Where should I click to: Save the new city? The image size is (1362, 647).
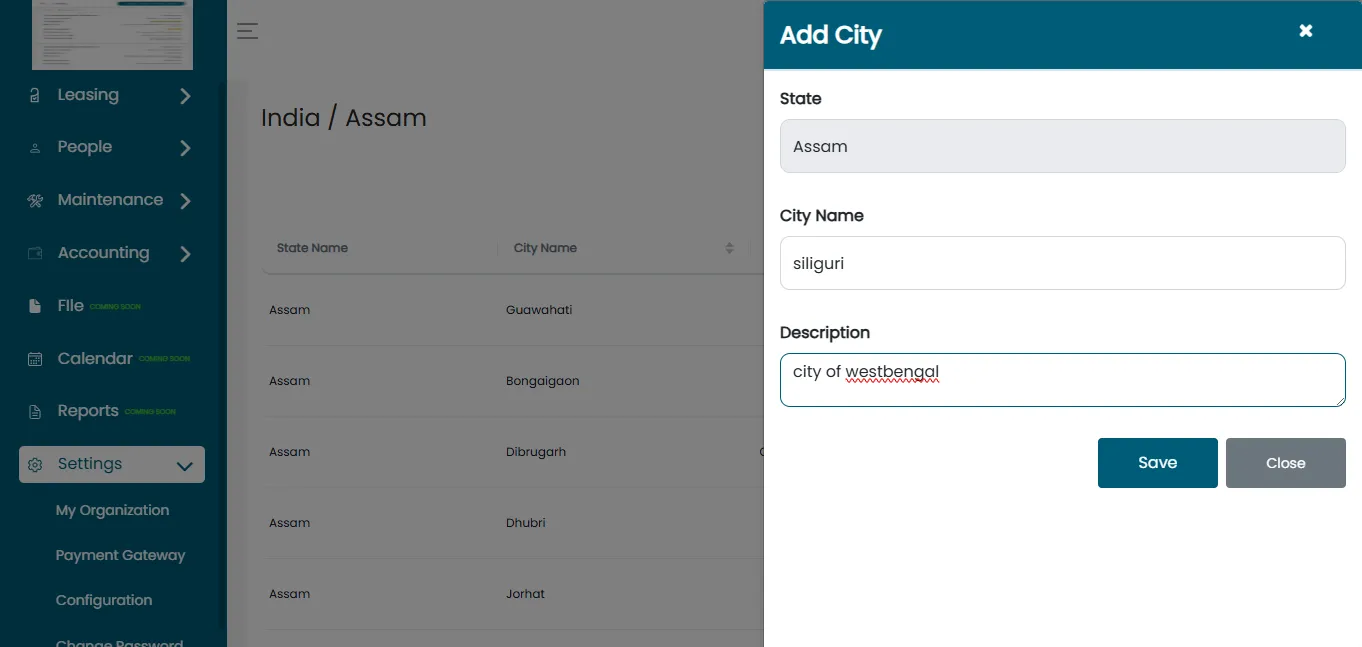coord(1157,463)
